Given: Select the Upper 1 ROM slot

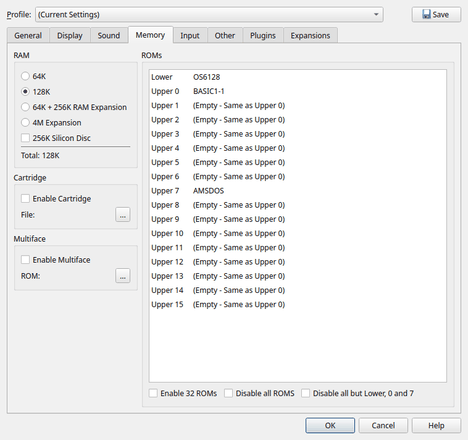Looking at the screenshot, I should (x=297, y=106).
